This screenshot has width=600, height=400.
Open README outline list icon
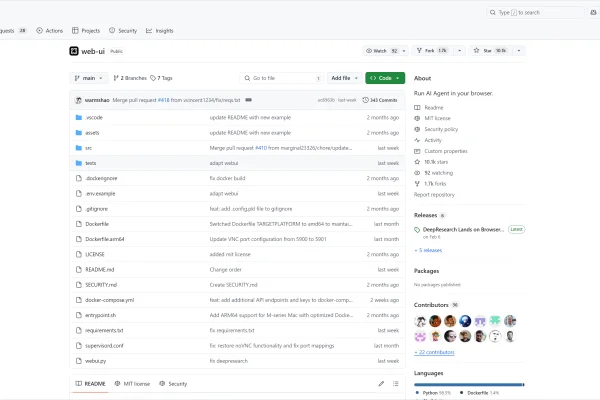point(396,384)
